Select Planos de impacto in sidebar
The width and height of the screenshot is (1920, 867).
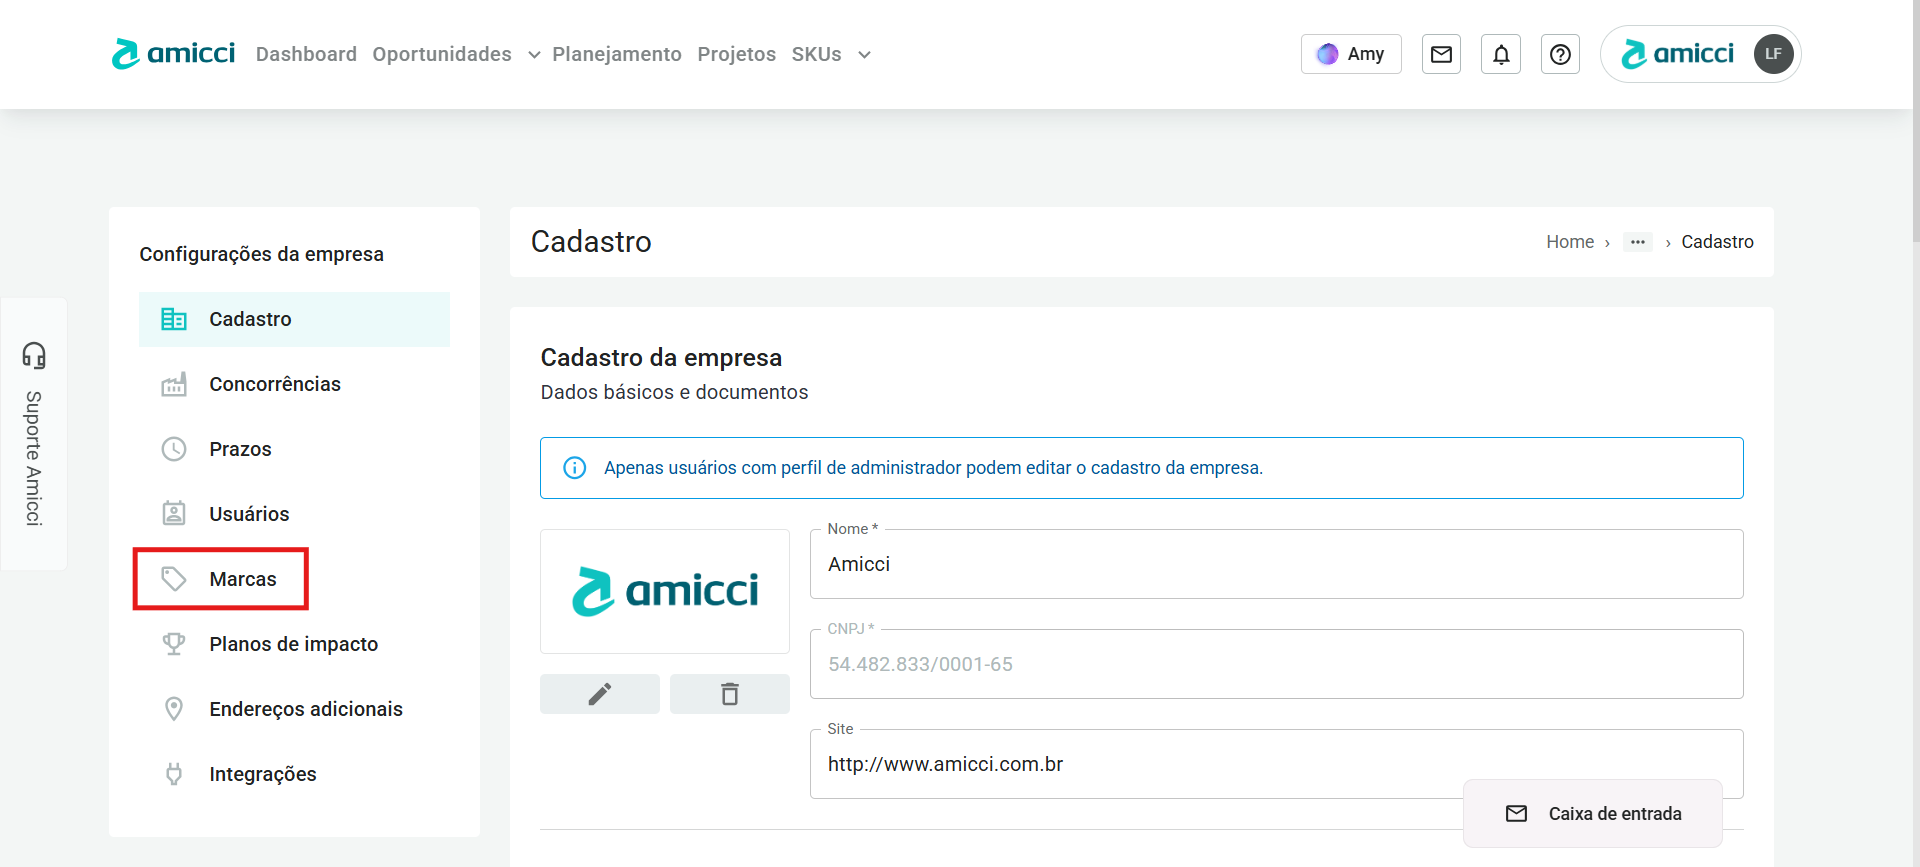click(x=293, y=644)
